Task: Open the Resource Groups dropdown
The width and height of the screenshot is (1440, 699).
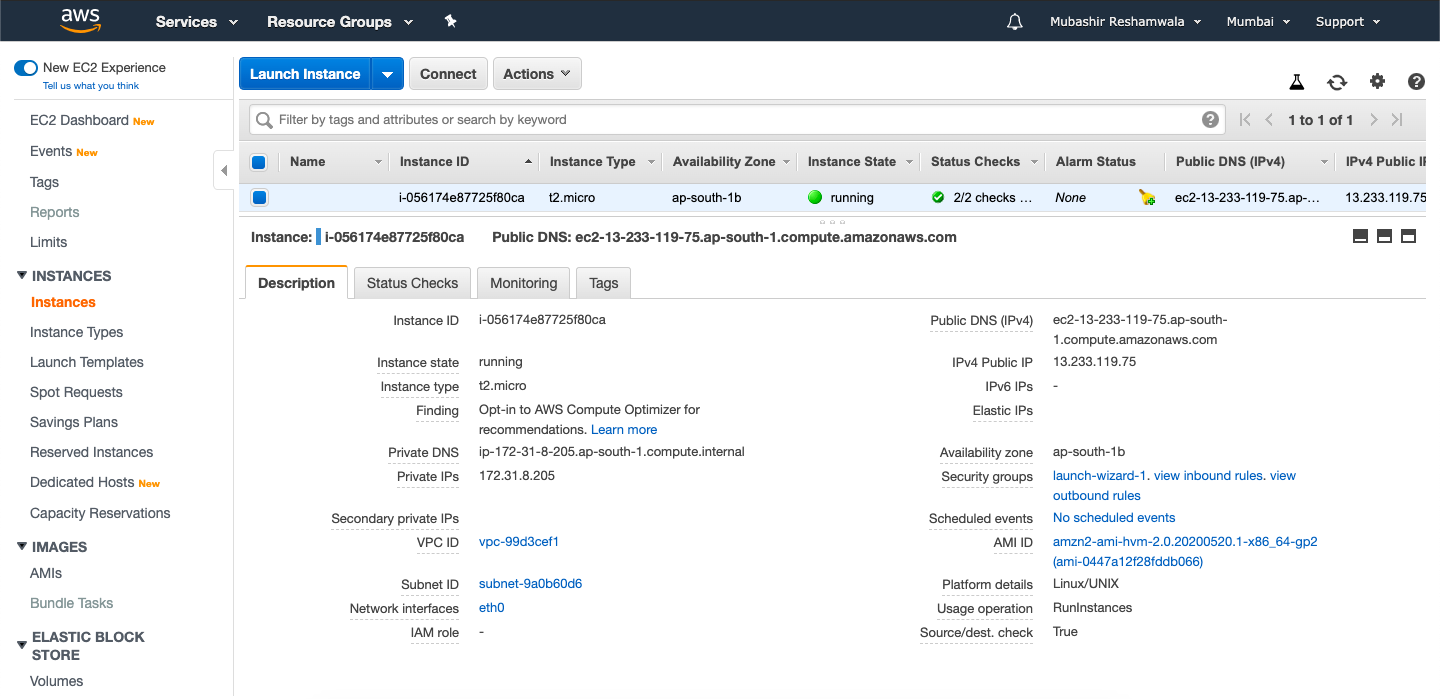Action: pyautogui.click(x=340, y=21)
